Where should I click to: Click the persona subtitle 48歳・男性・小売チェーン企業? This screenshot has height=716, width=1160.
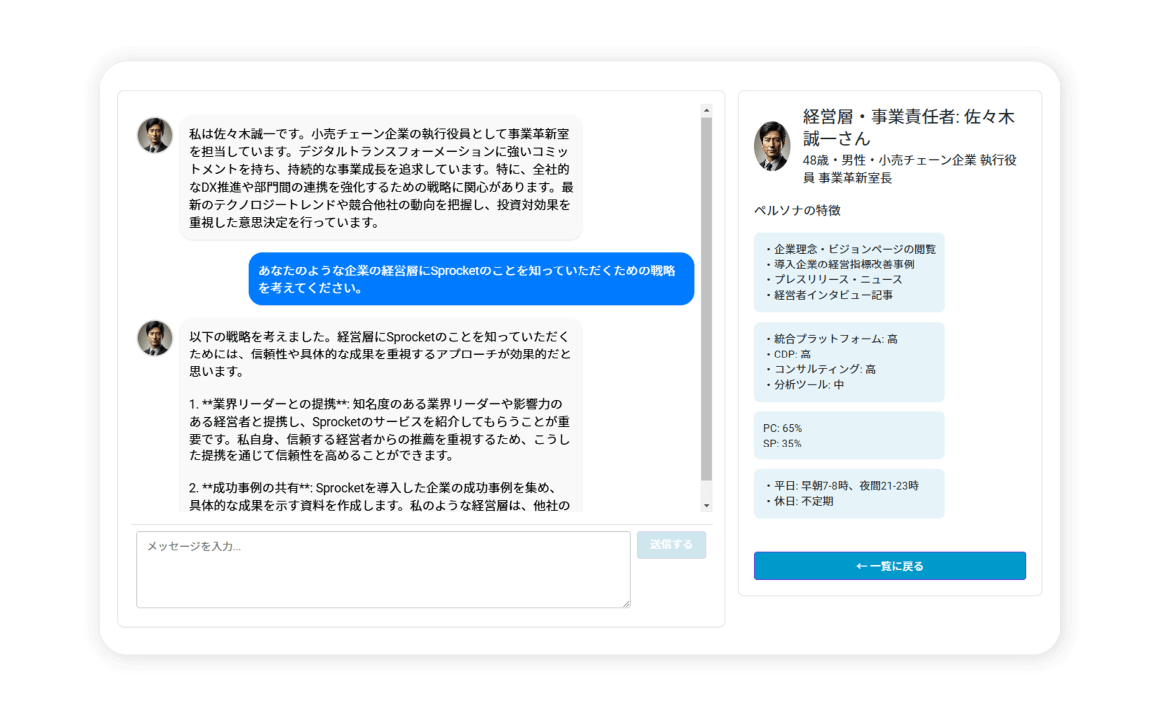(x=909, y=169)
